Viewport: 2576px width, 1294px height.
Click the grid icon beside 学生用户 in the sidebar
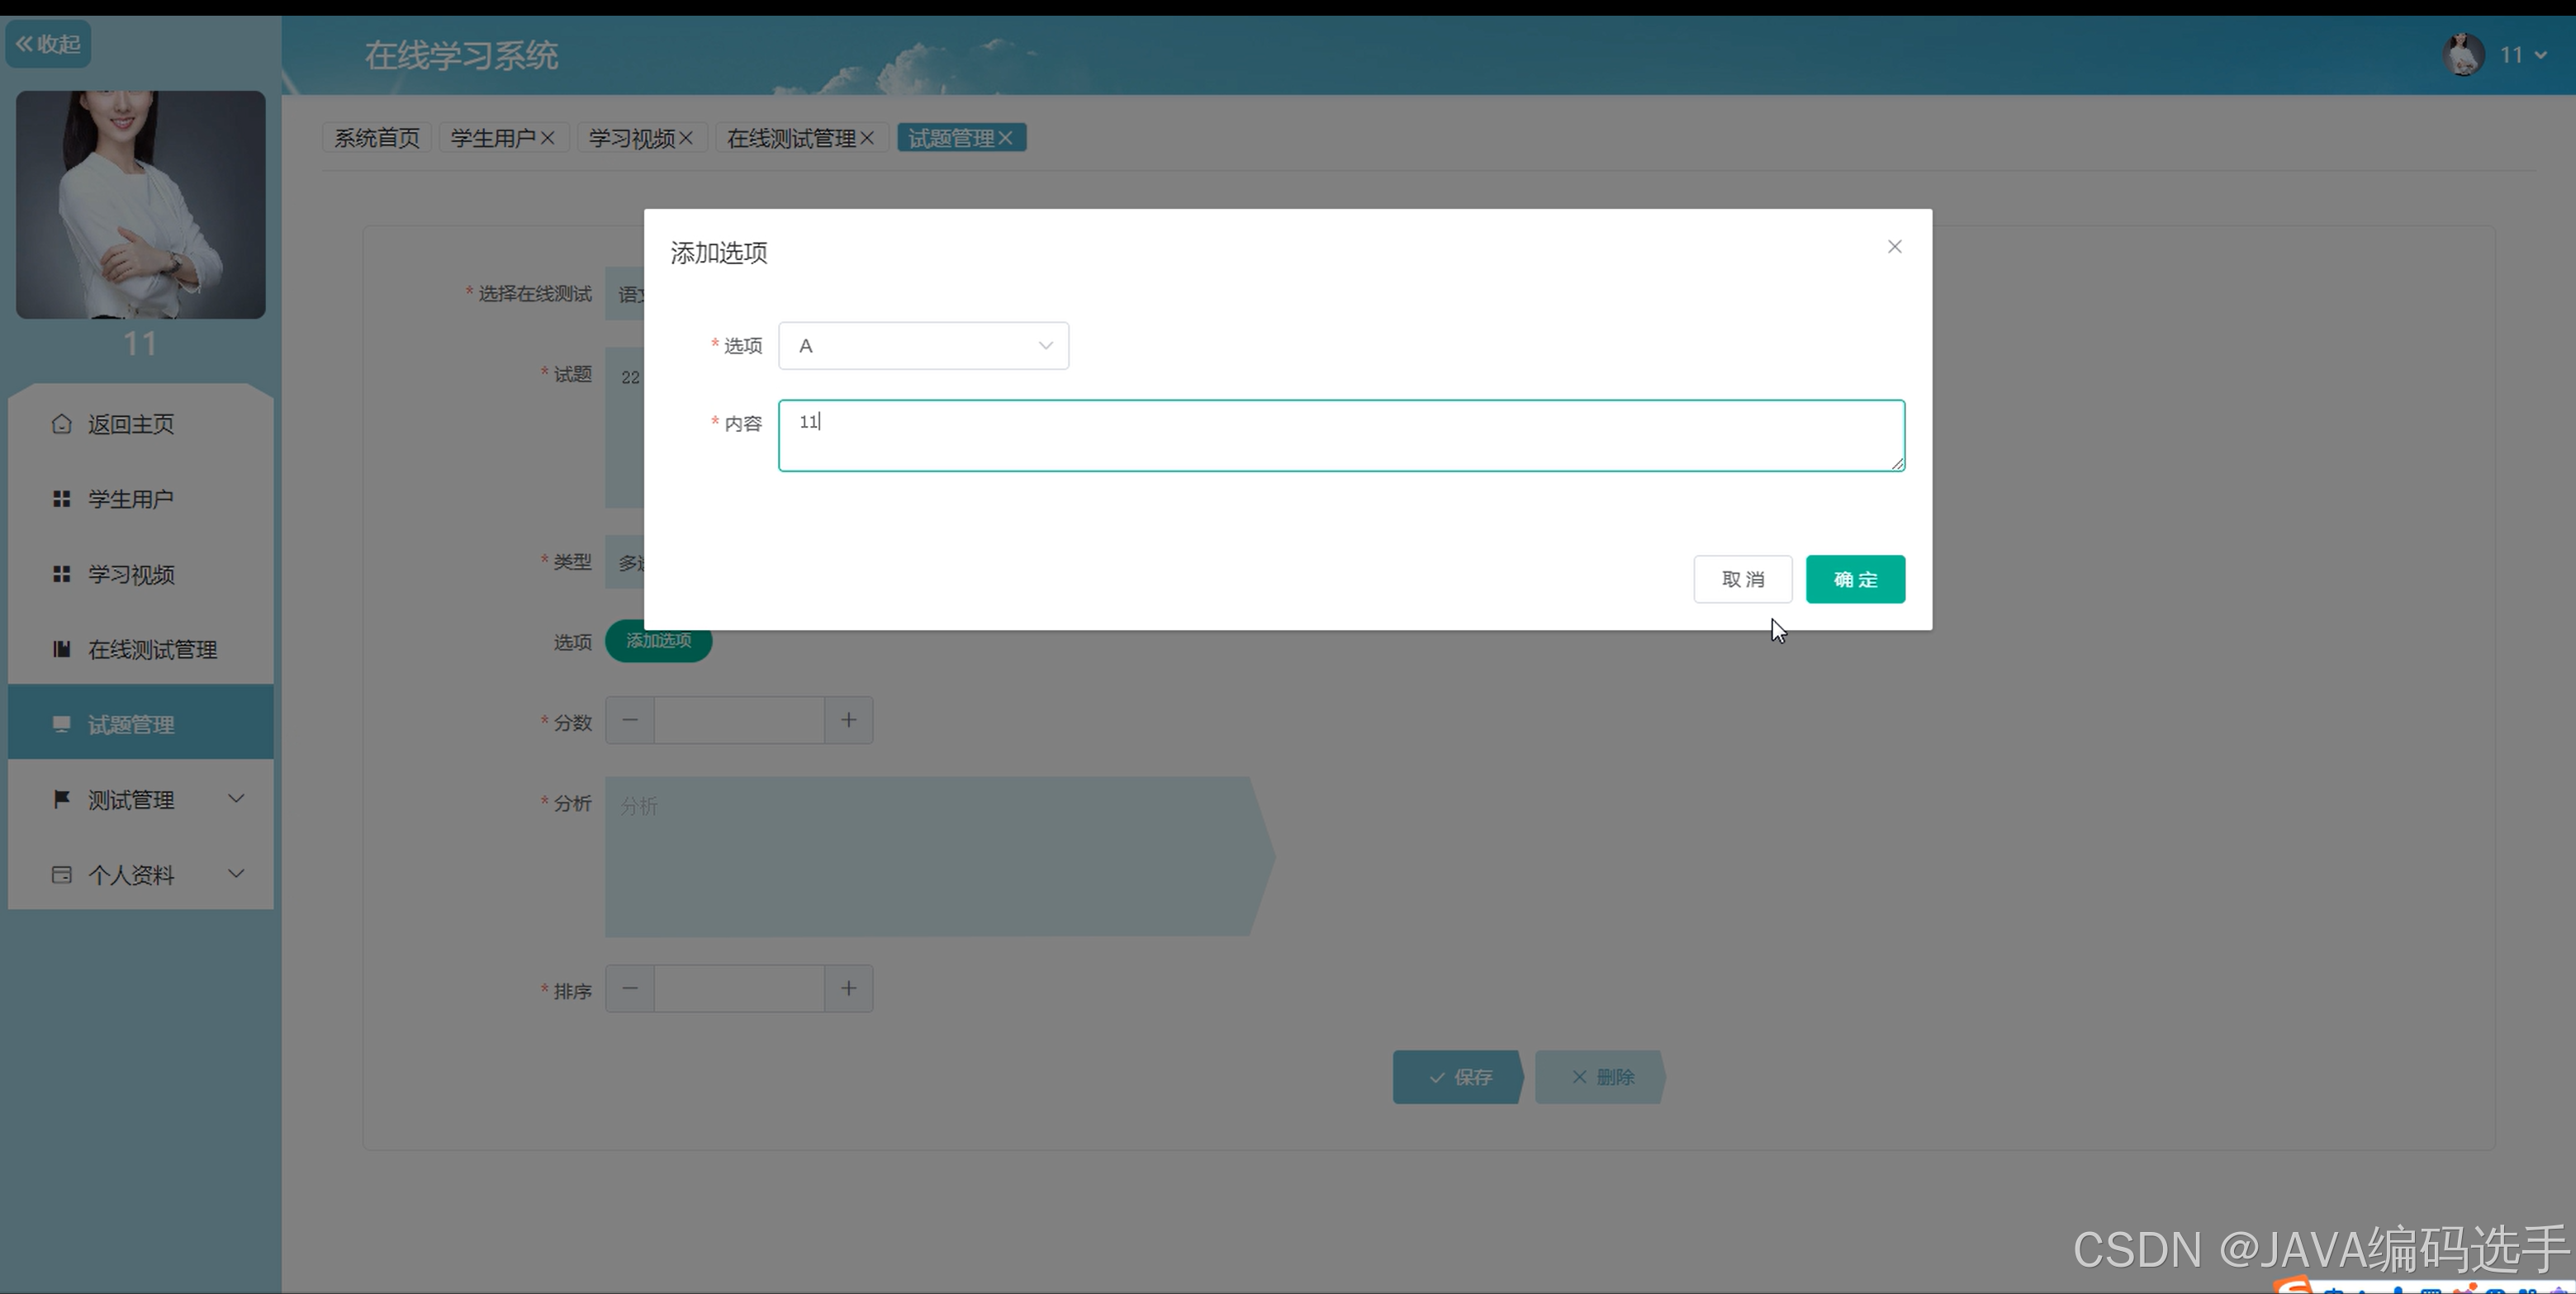coord(61,499)
